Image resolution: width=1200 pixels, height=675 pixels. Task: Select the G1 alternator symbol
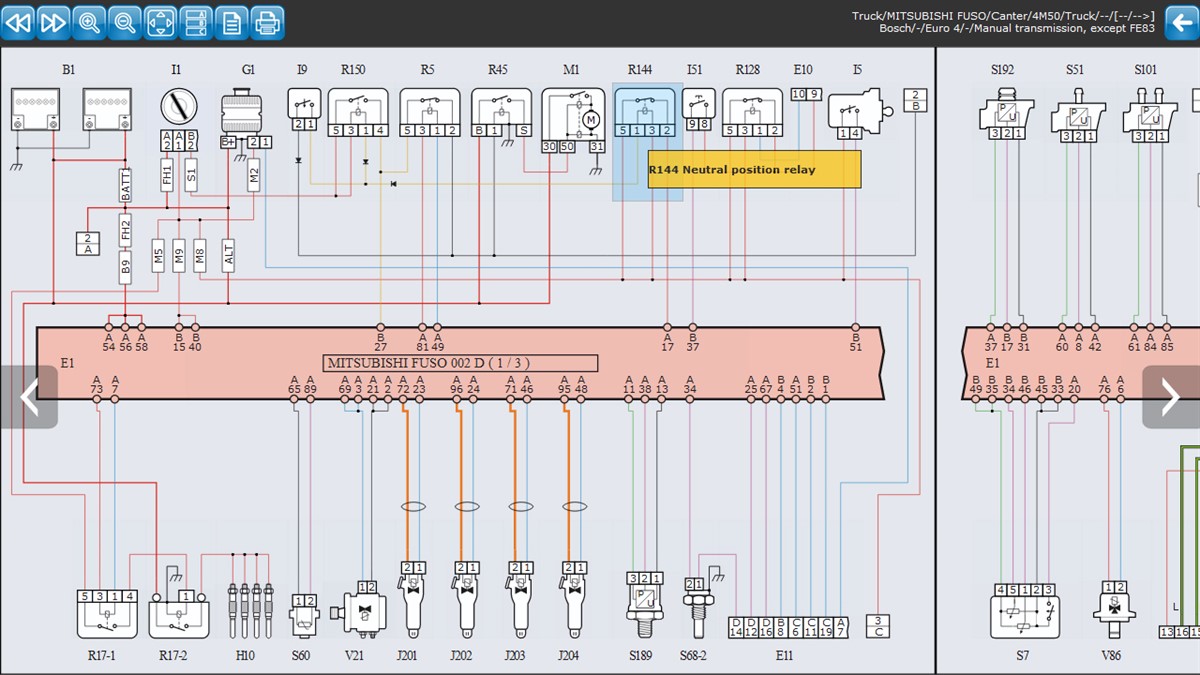tap(240, 112)
